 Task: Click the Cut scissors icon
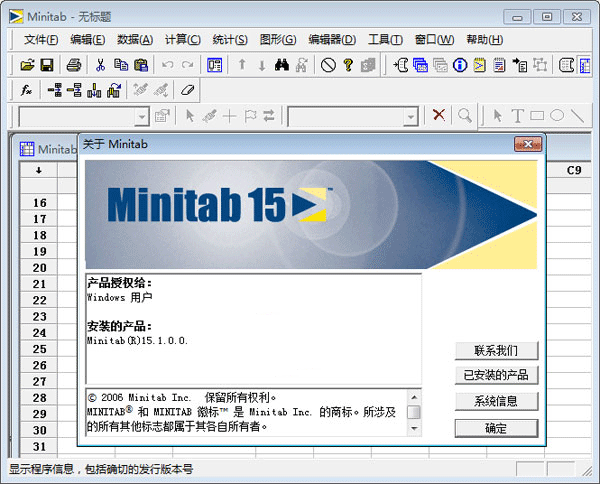(100, 65)
